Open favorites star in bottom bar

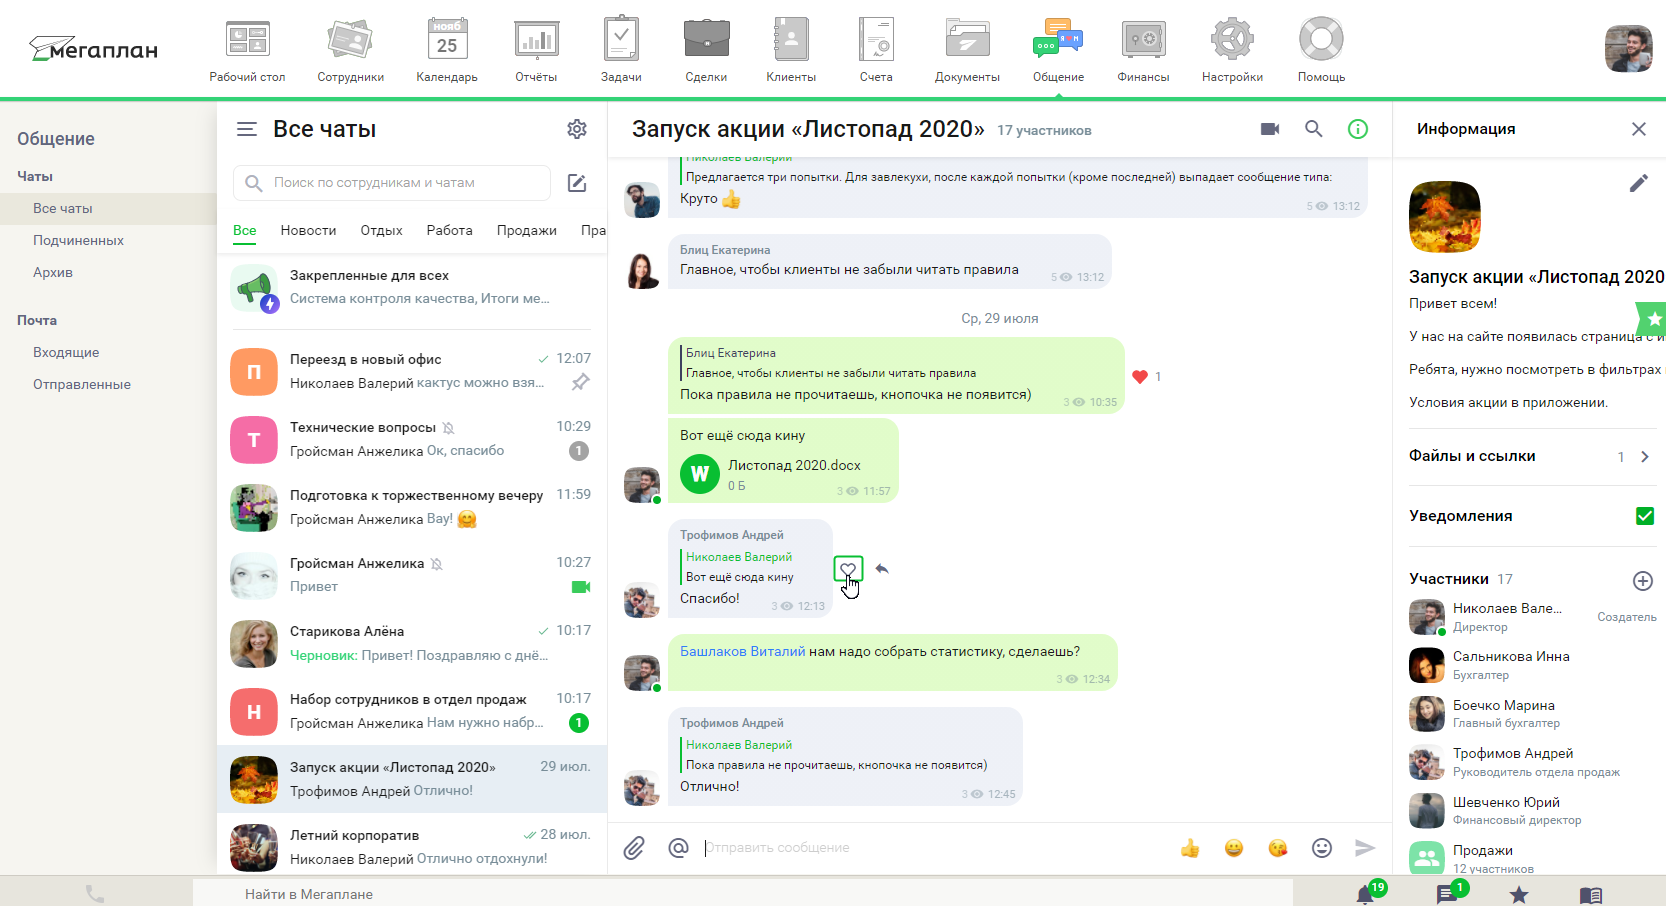tap(1519, 895)
